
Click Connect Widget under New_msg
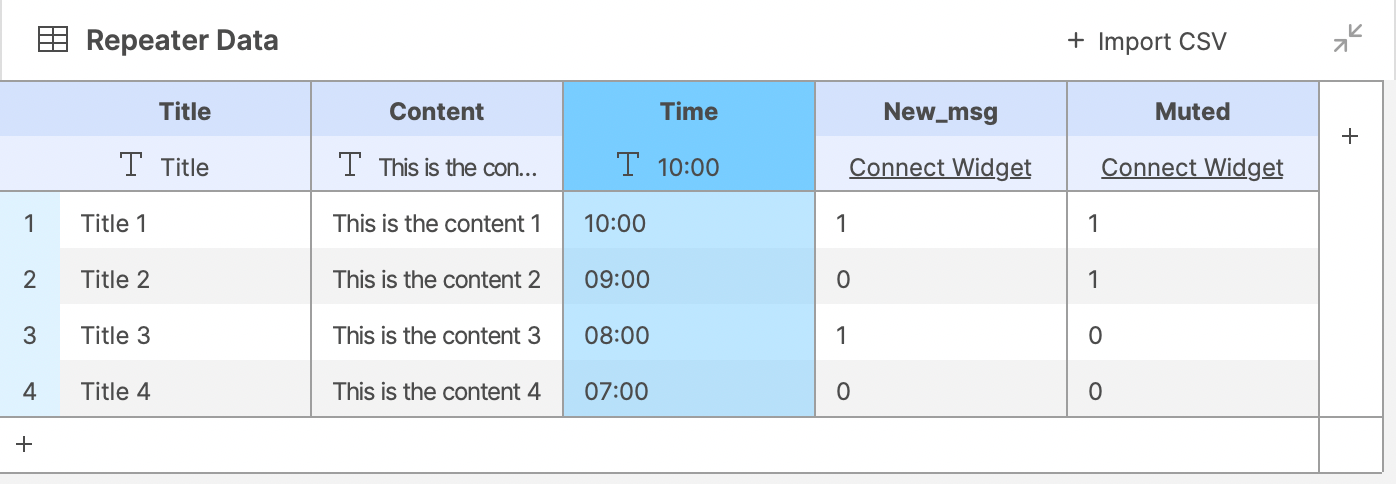pyautogui.click(x=940, y=167)
